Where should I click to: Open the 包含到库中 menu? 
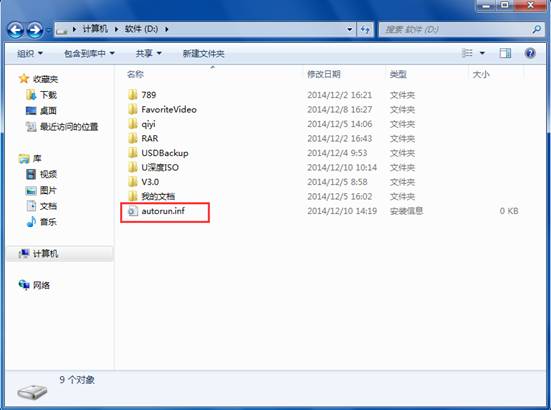tap(89, 53)
